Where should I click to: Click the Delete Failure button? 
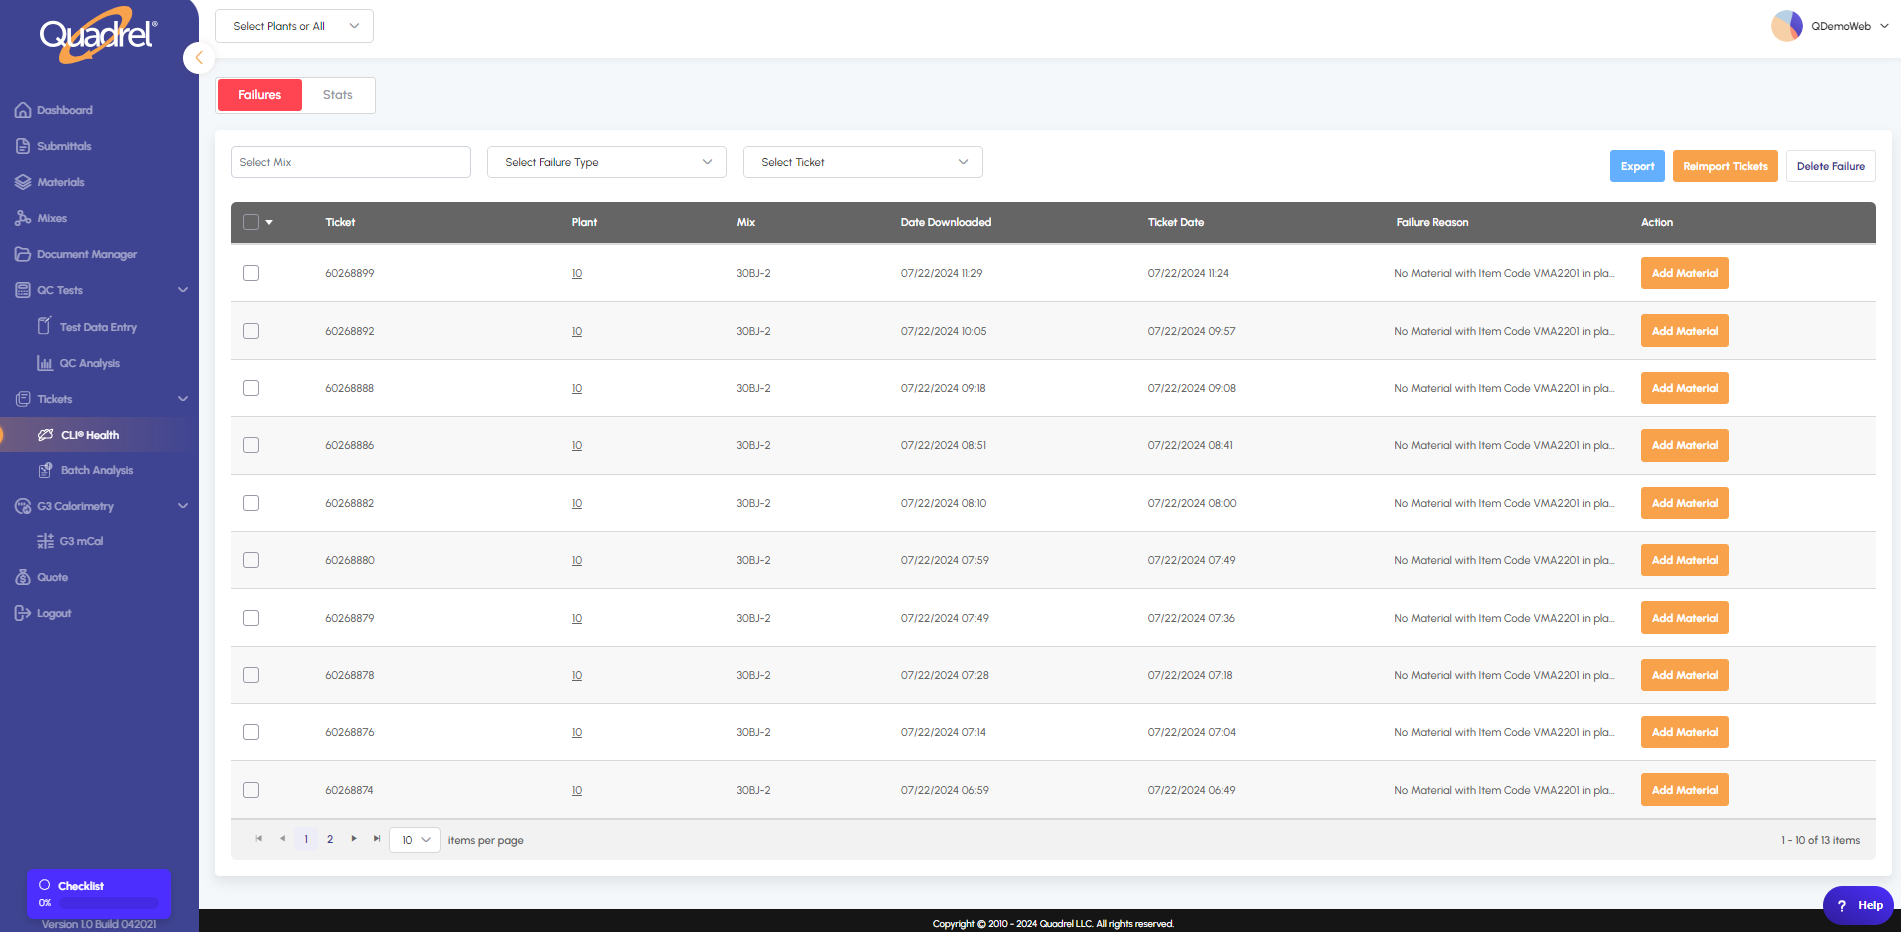tap(1831, 166)
